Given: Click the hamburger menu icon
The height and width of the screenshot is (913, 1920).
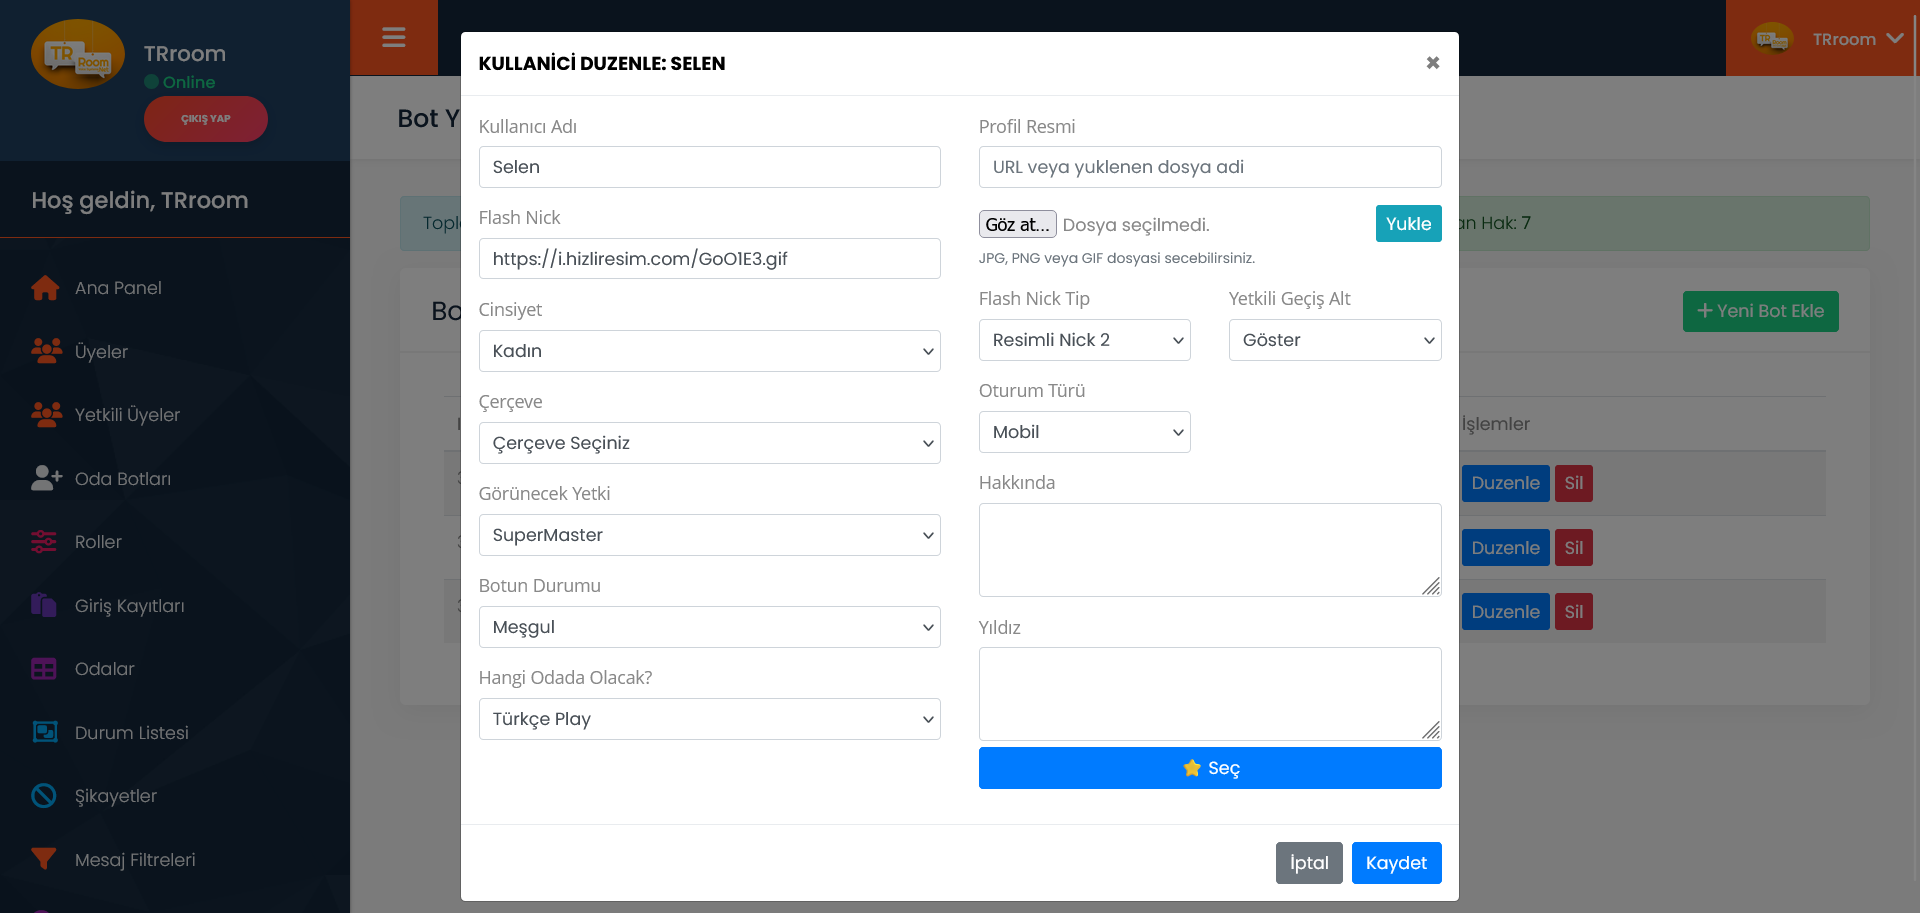Looking at the screenshot, I should [393, 38].
